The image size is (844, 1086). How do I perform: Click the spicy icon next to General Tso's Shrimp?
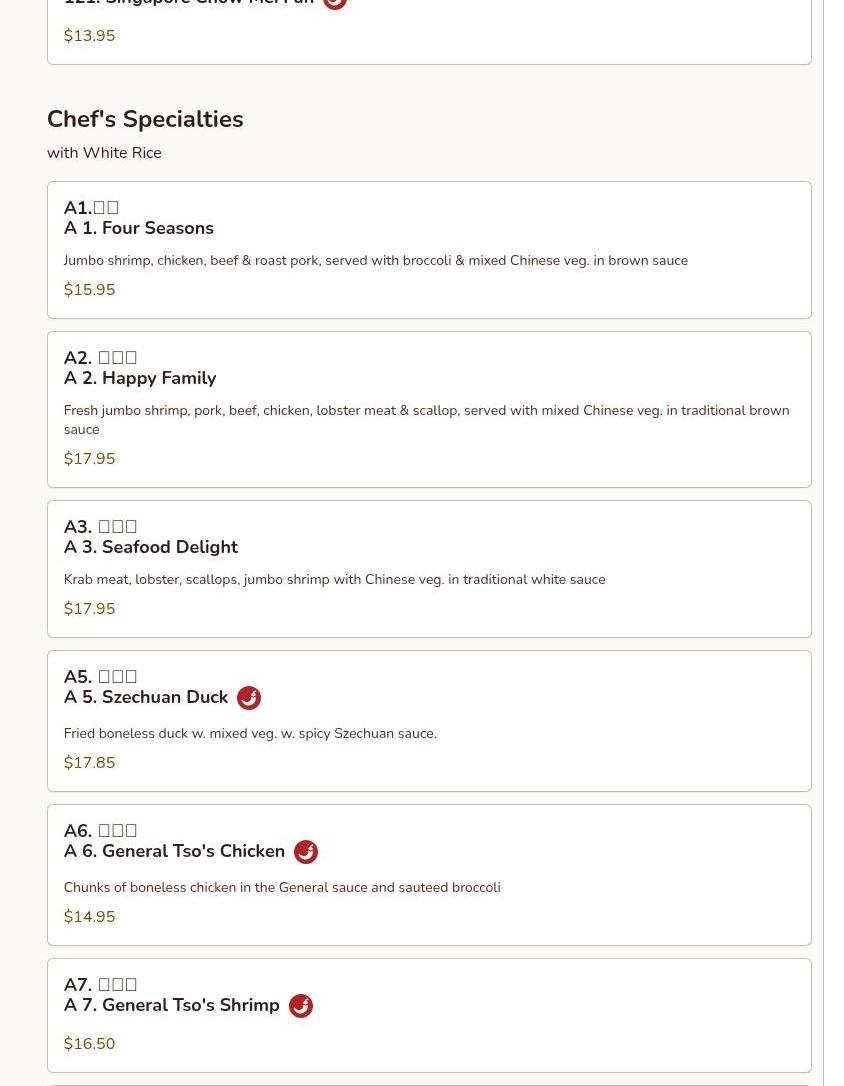(301, 1006)
